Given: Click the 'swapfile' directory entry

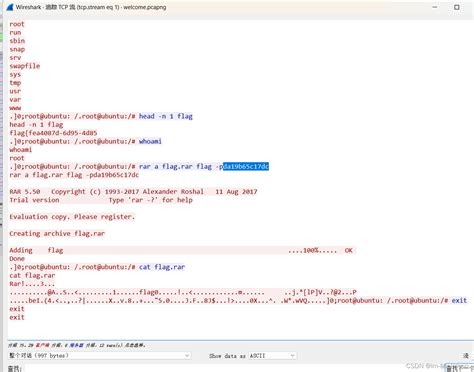Looking at the screenshot, I should pos(25,66).
